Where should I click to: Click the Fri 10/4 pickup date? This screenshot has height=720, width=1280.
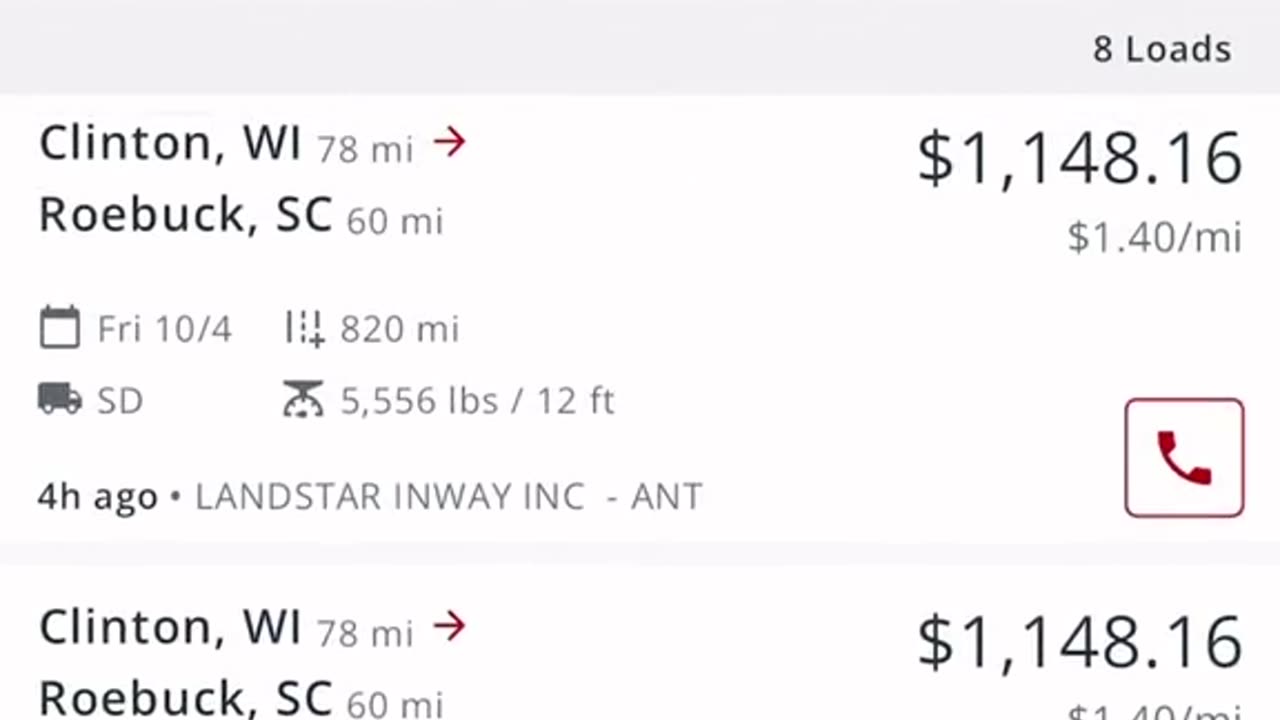164,329
